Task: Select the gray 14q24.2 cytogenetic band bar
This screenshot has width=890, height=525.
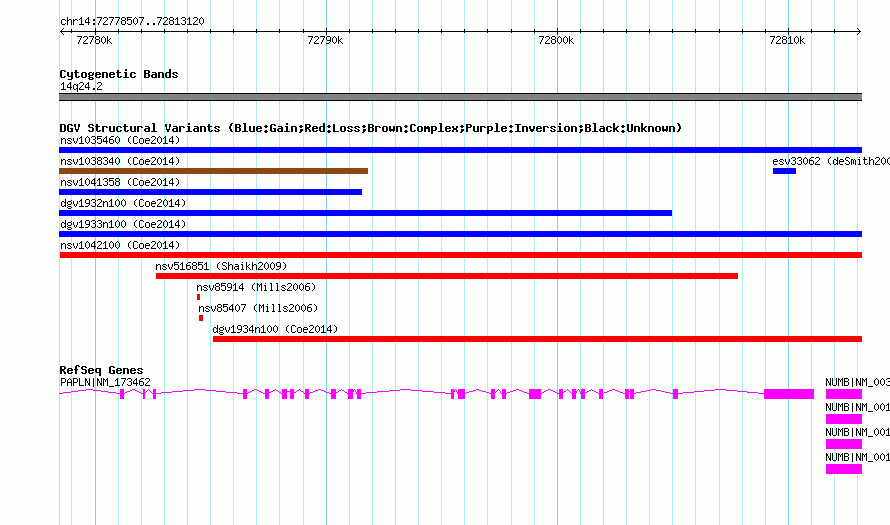Action: tap(460, 97)
